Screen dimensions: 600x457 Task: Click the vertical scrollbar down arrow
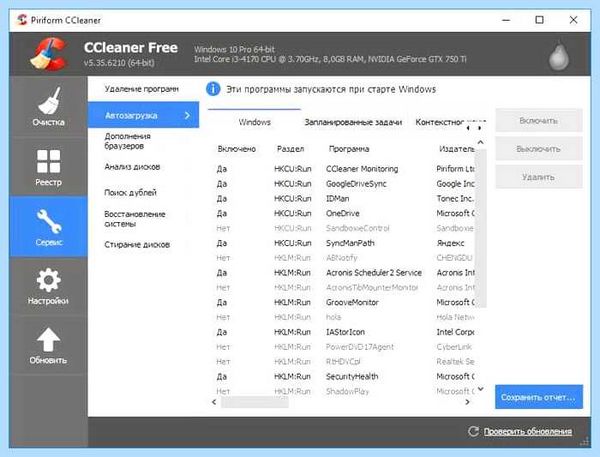pos(481,389)
